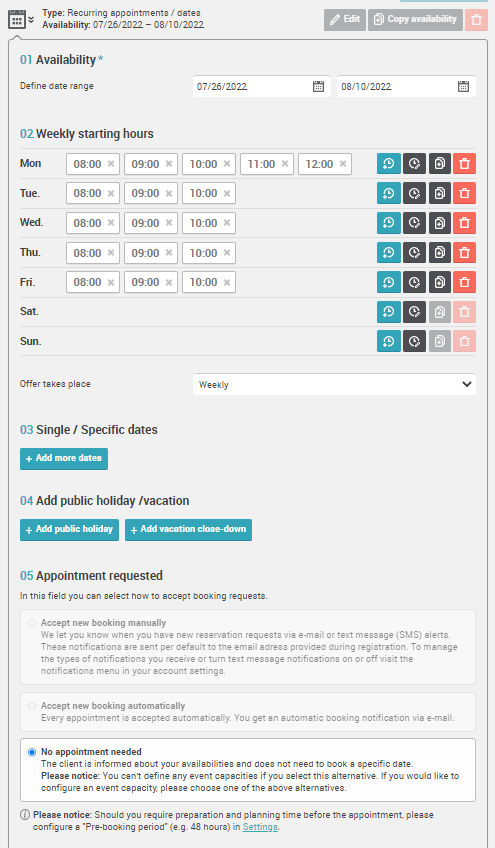Open the Settings link in the notice

coord(260,827)
